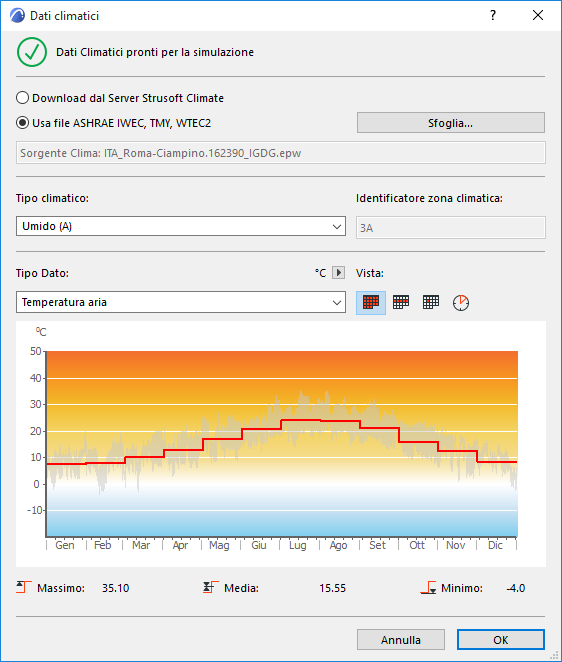Click the Lug month label on chart
Screen dimensions: 562x662
pos(298,545)
